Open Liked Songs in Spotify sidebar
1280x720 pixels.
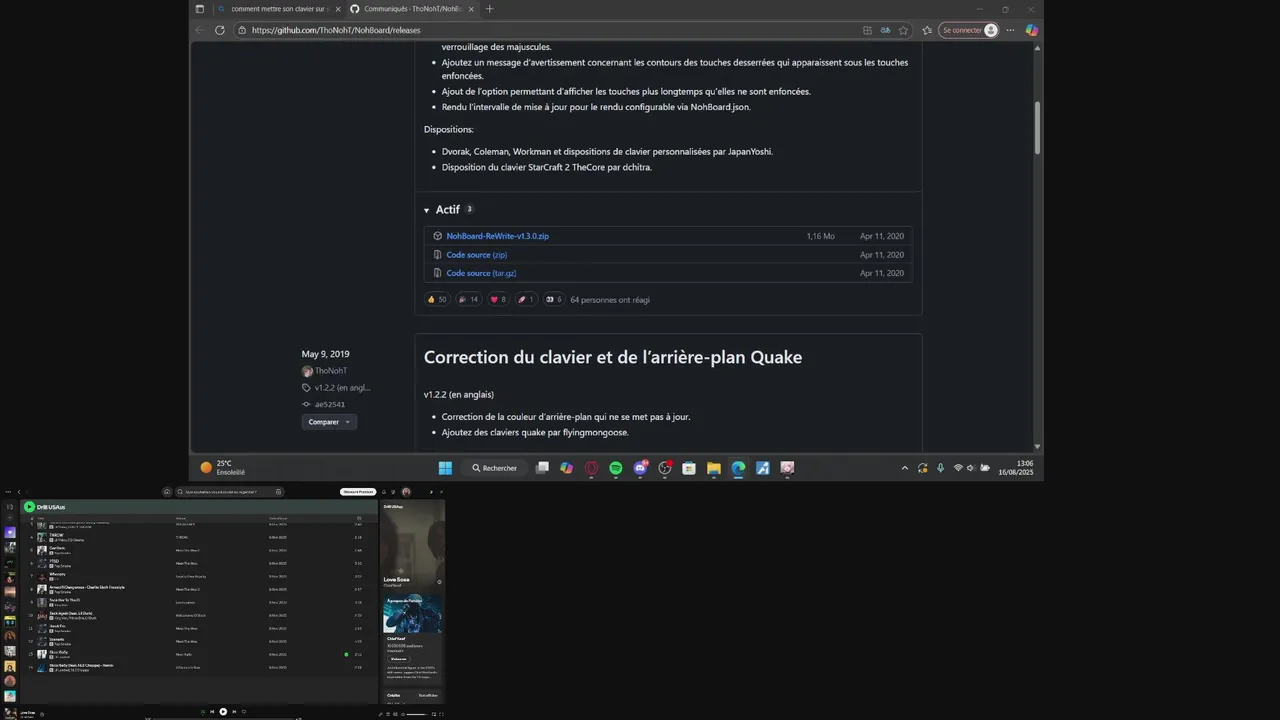click(10, 532)
